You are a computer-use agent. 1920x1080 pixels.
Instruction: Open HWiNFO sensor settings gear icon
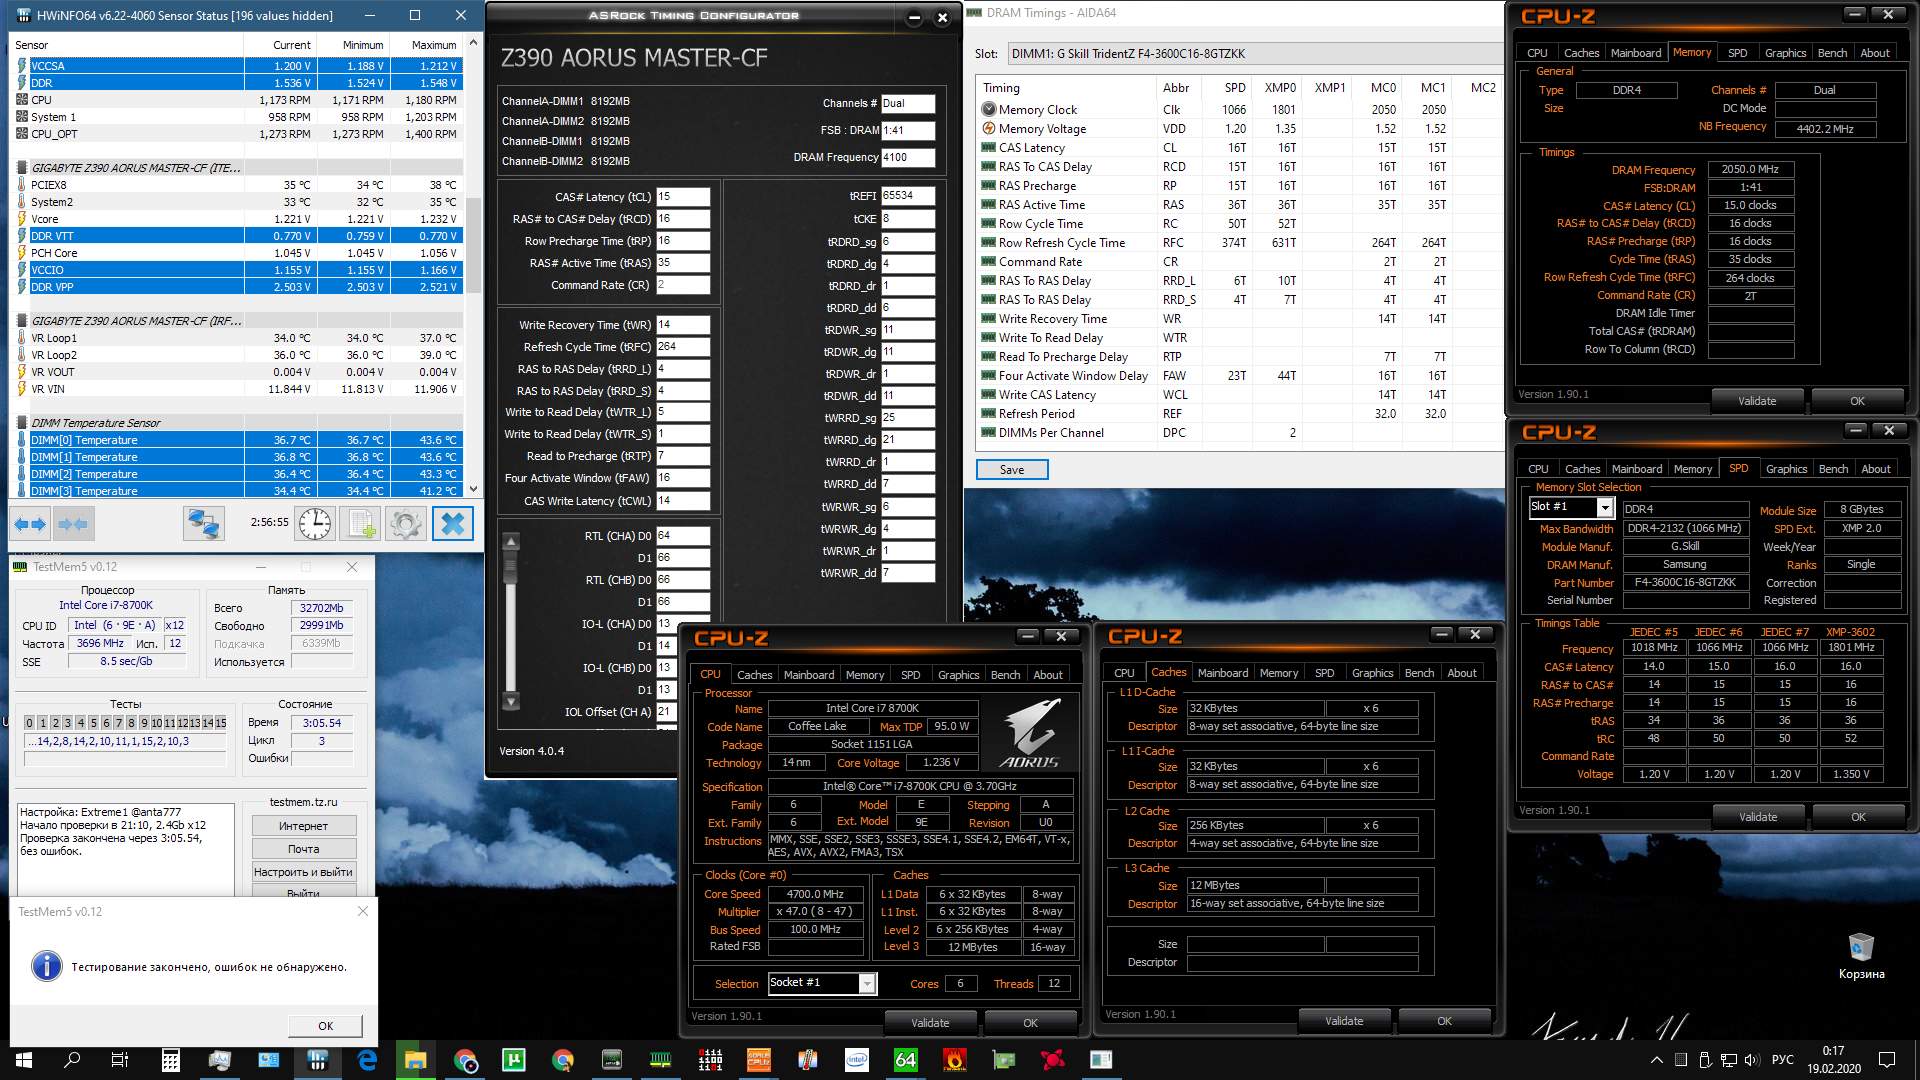pos(406,523)
